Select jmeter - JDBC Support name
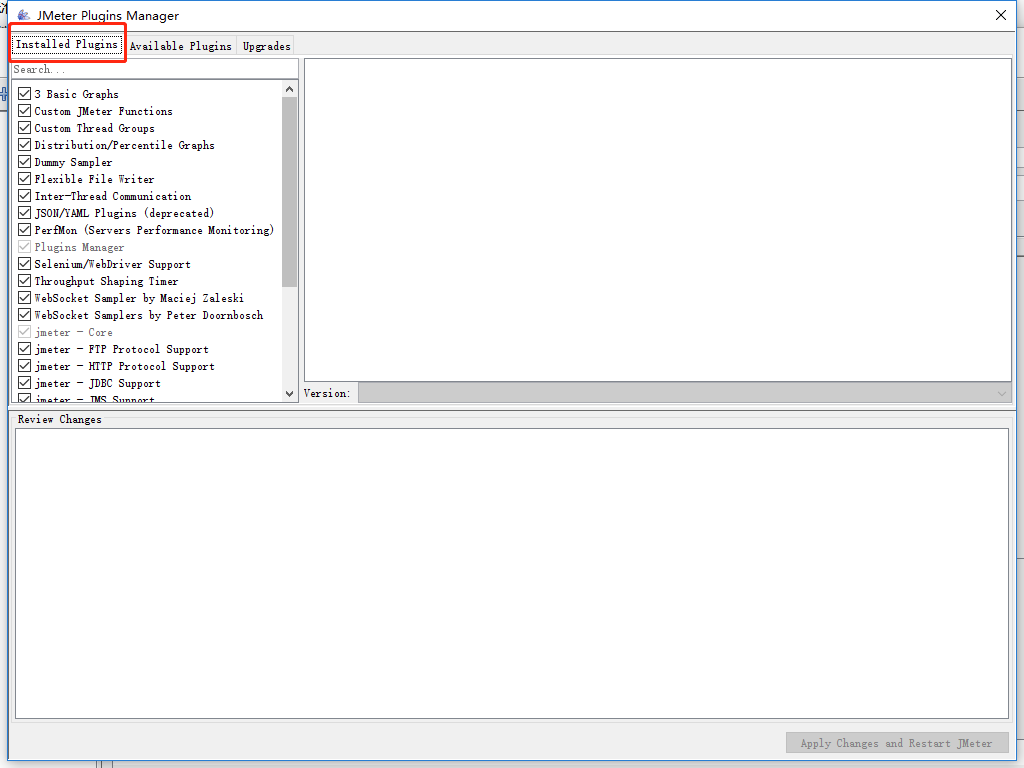The width and height of the screenshot is (1024, 768). [97, 383]
